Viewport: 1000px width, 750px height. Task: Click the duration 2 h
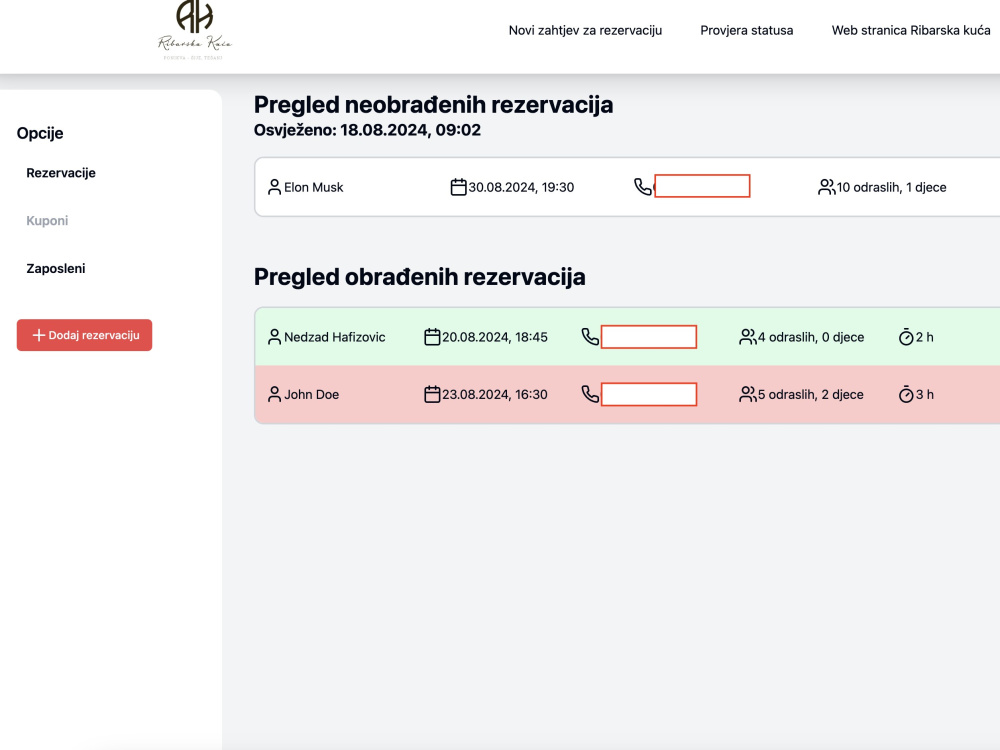click(924, 337)
